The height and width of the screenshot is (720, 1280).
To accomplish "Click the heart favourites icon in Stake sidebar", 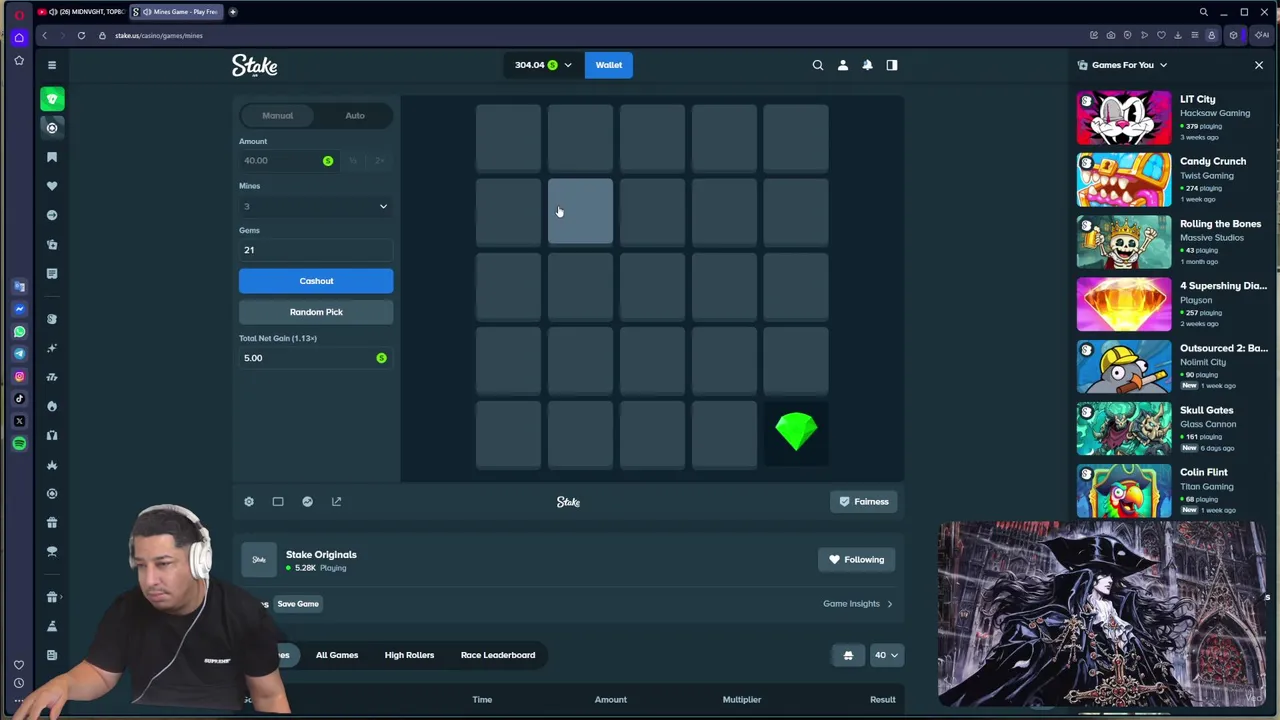I will click(x=52, y=186).
